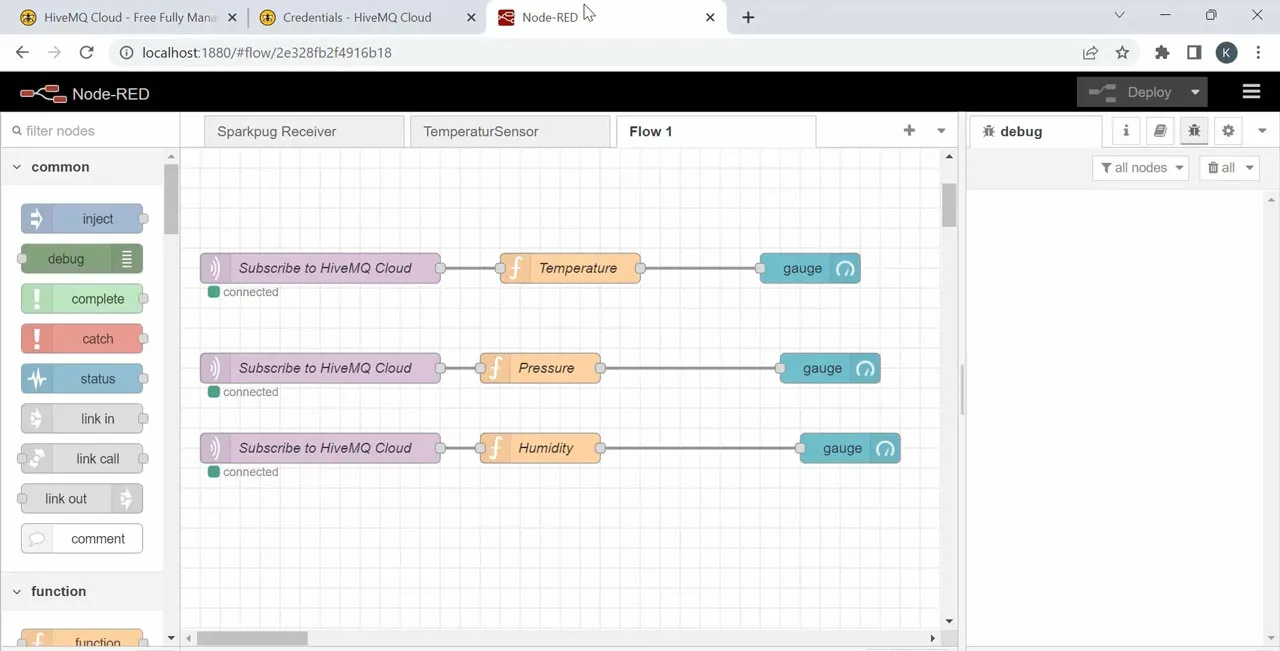
Task: Select the debug sidebar tab
Action: (1035, 131)
